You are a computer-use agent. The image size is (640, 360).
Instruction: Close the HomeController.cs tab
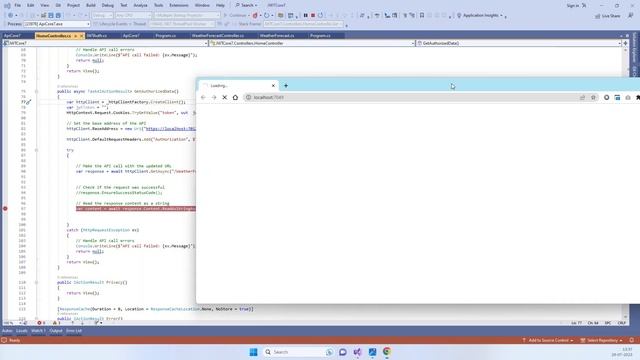click(x=81, y=36)
